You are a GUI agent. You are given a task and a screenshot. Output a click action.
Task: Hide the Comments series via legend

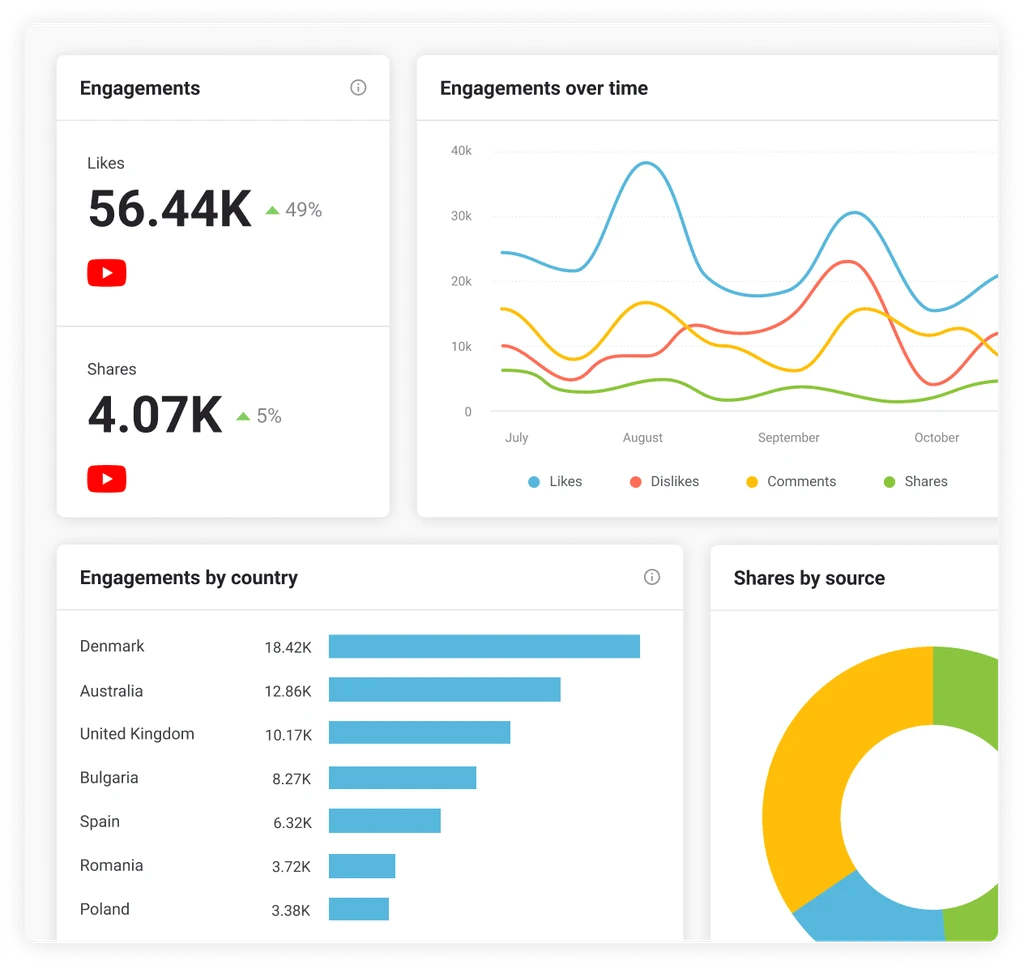pos(790,481)
